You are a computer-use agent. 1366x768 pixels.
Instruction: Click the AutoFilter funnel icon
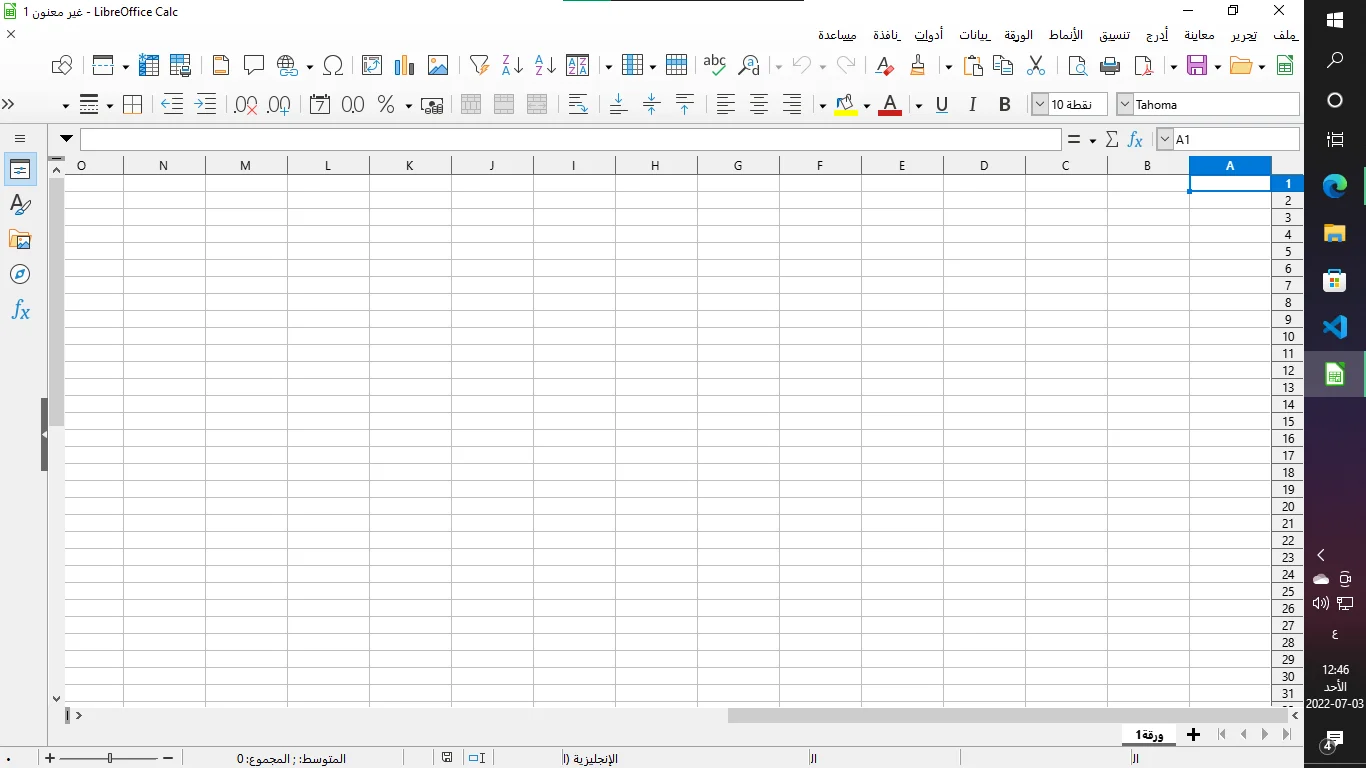(x=479, y=66)
